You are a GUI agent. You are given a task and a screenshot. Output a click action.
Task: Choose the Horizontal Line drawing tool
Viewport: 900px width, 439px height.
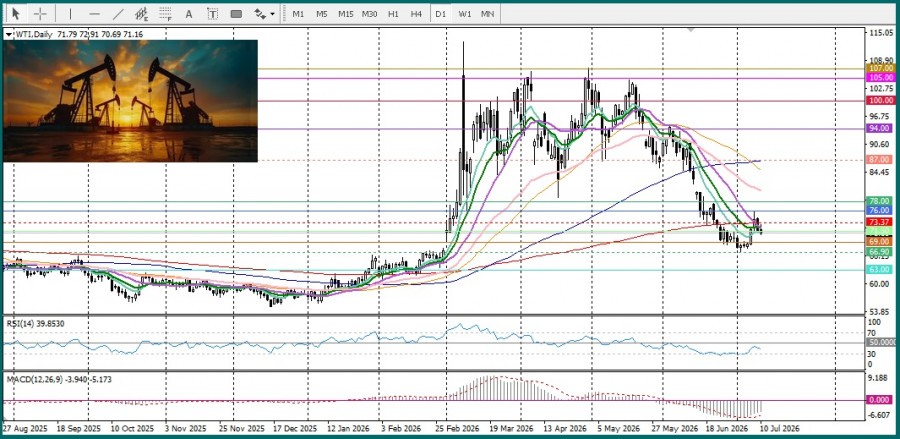pyautogui.click(x=95, y=13)
